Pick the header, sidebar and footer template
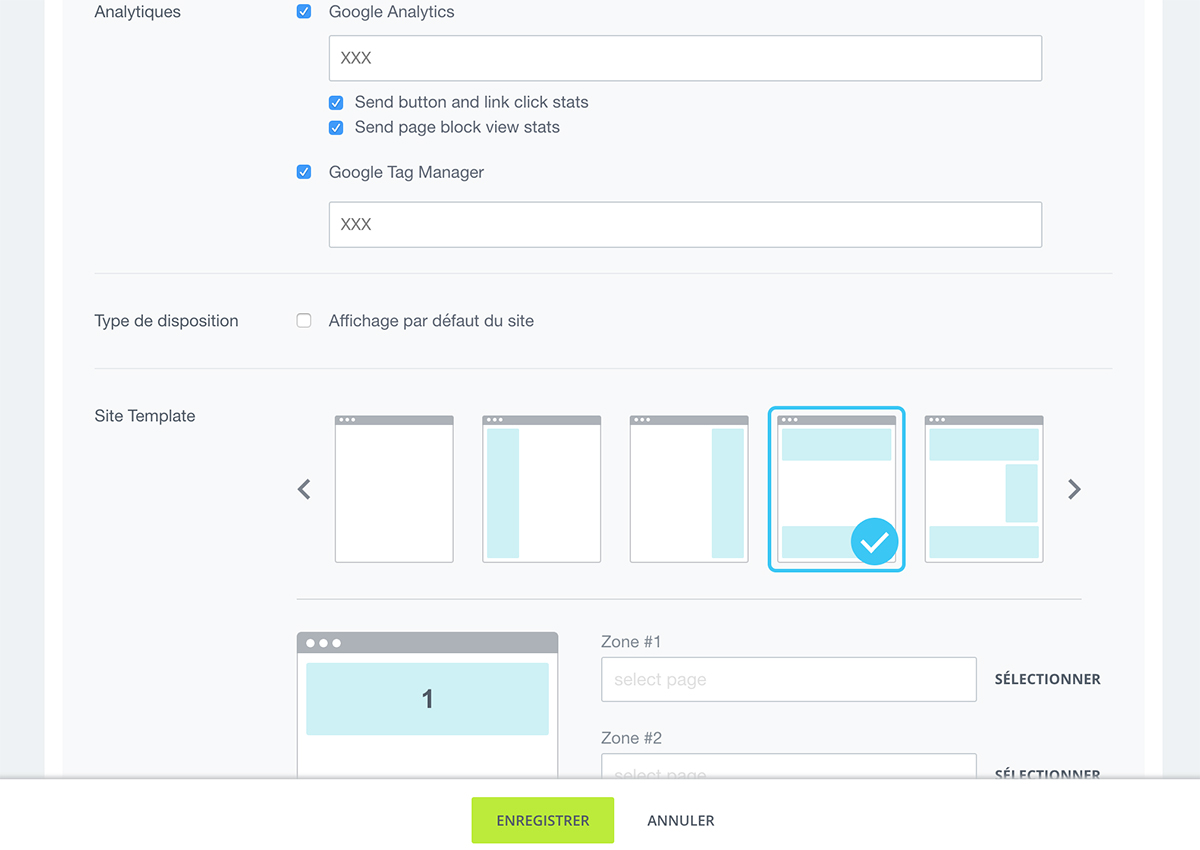The width and height of the screenshot is (1200, 850). point(984,489)
